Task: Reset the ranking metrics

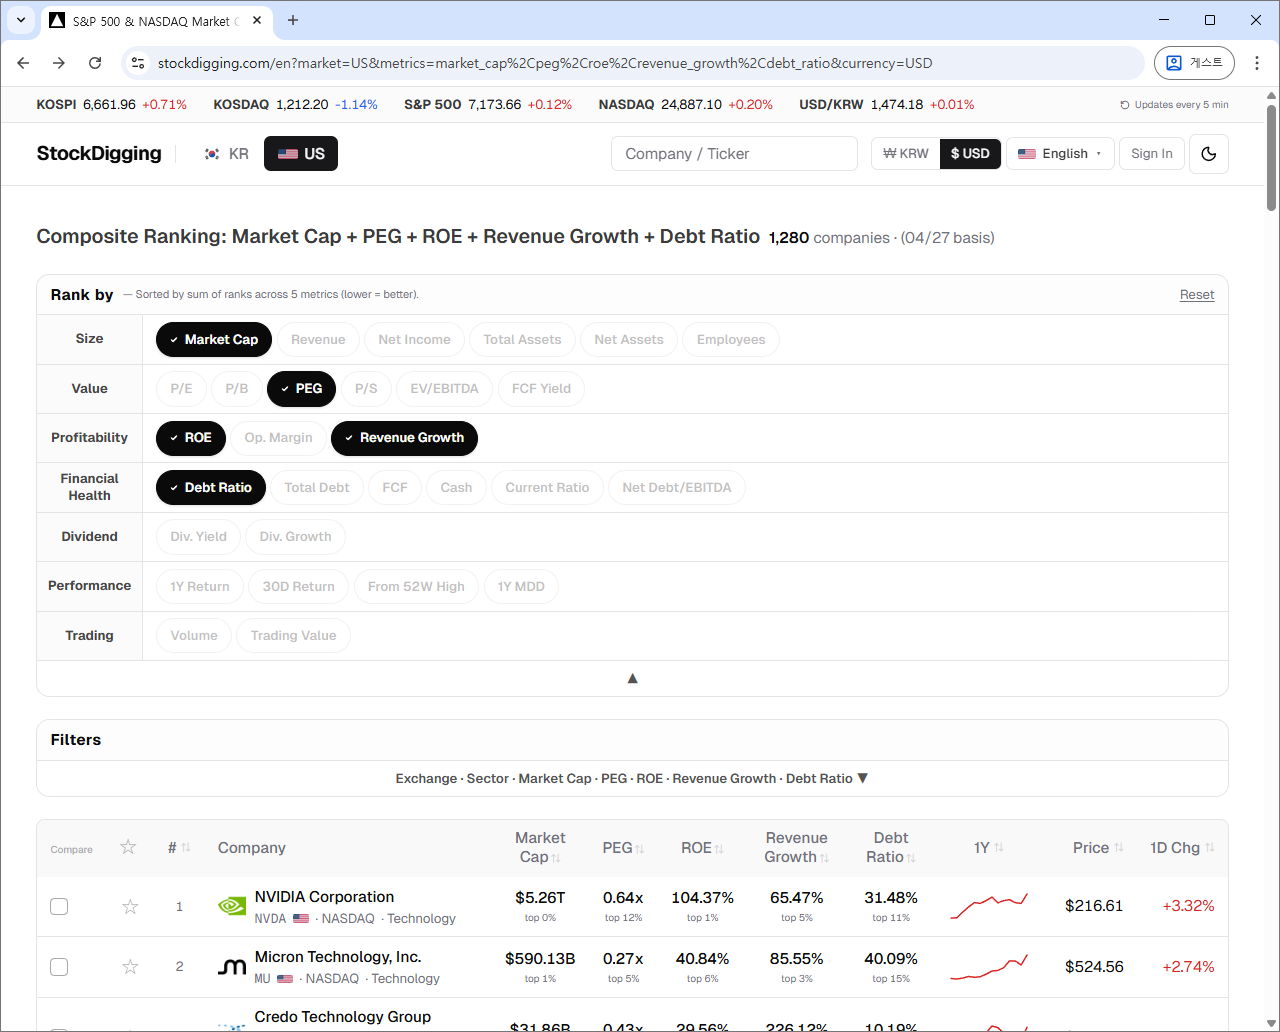Action: (x=1197, y=295)
